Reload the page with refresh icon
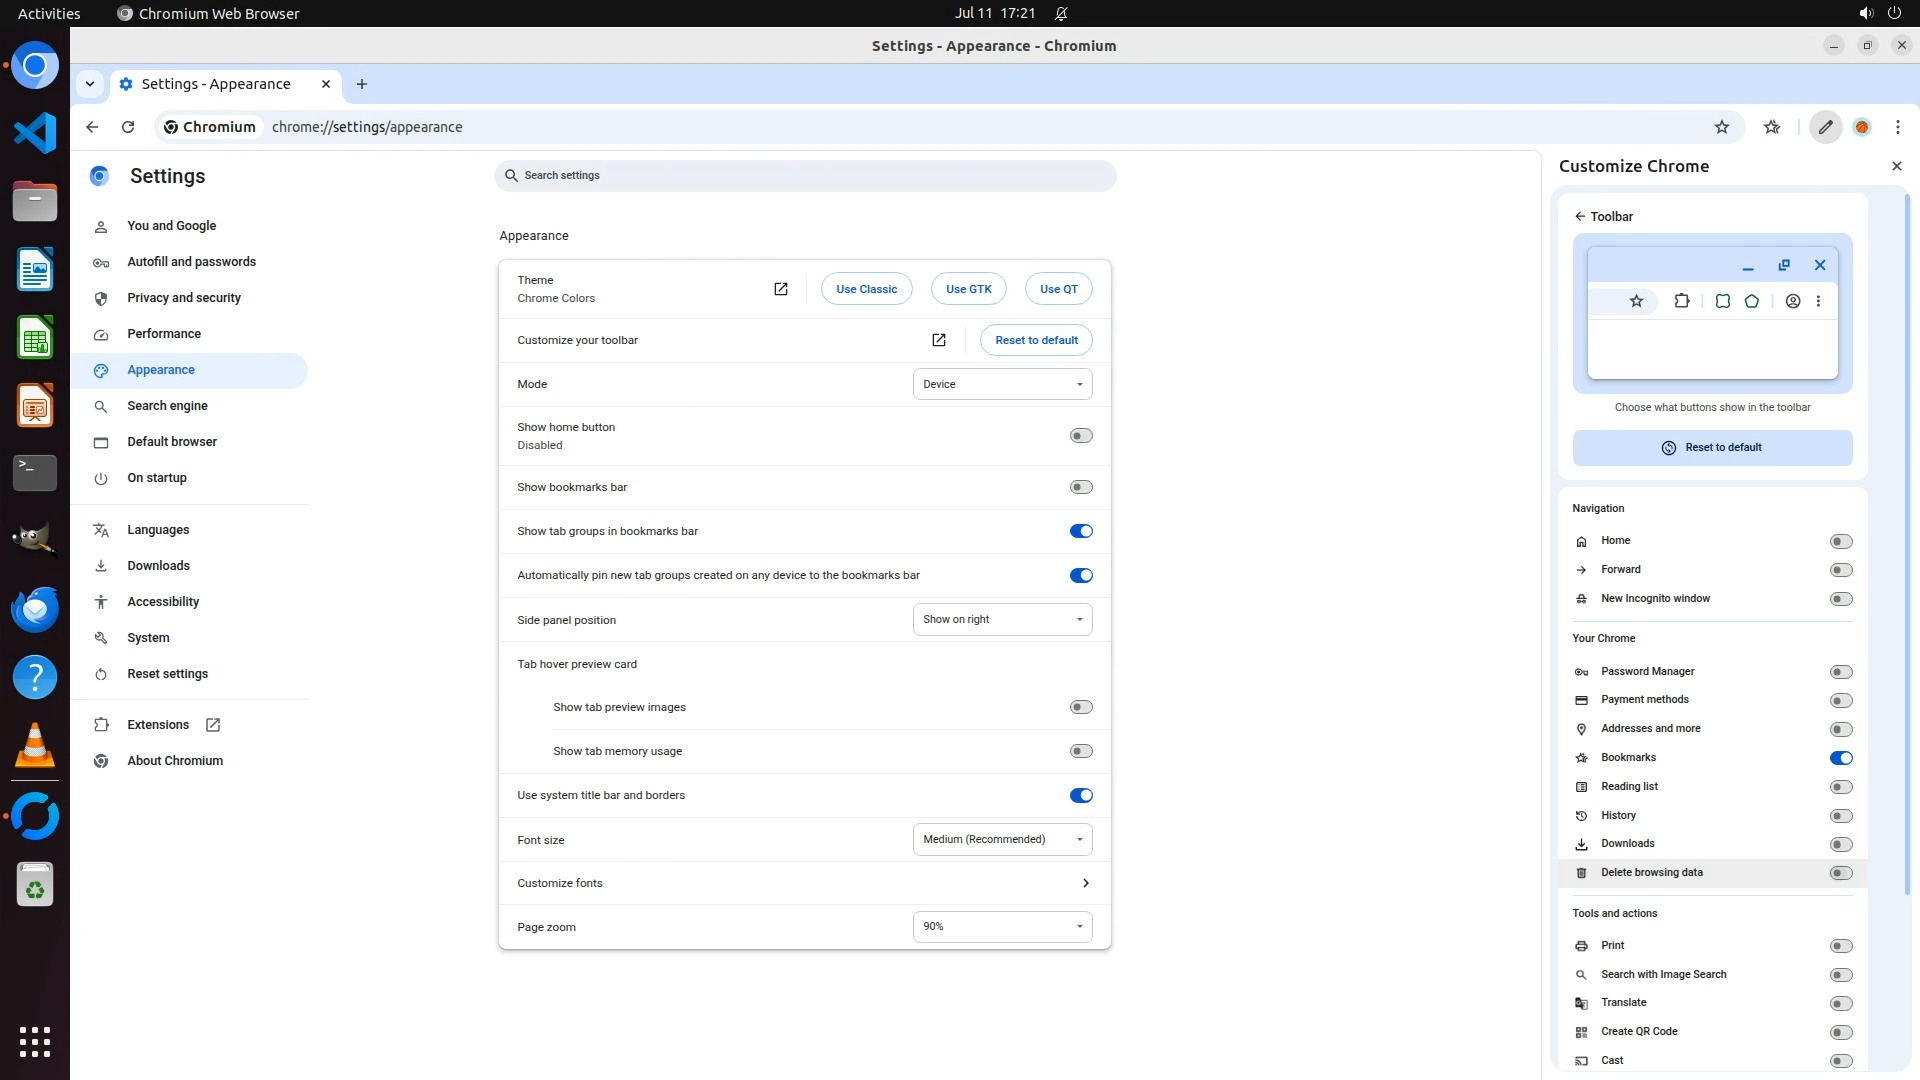The image size is (1920, 1080). pyautogui.click(x=128, y=127)
